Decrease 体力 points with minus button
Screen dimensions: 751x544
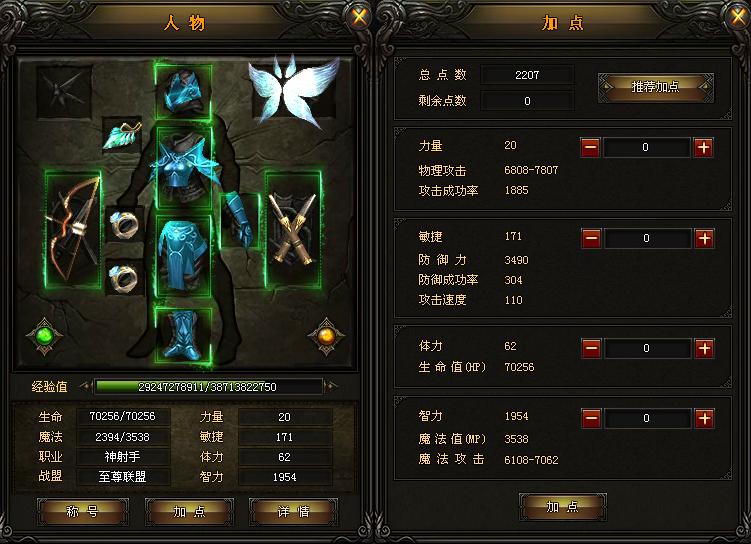click(x=591, y=348)
